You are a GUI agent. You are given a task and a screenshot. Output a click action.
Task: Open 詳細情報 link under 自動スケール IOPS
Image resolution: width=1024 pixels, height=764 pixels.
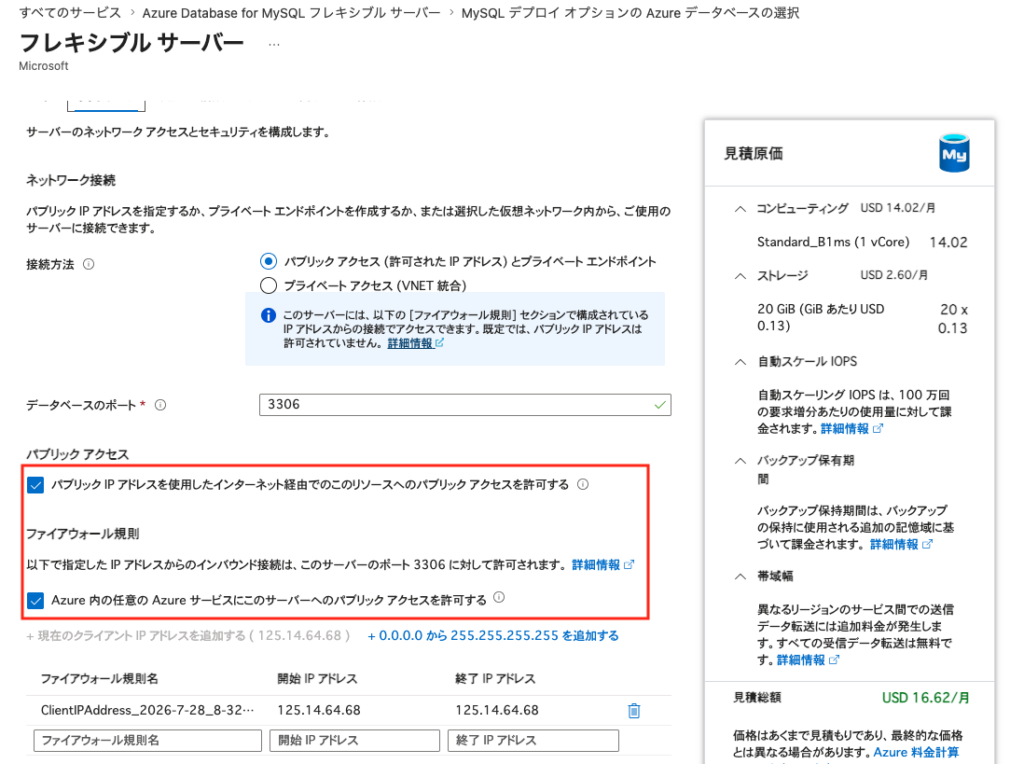pyautogui.click(x=852, y=428)
